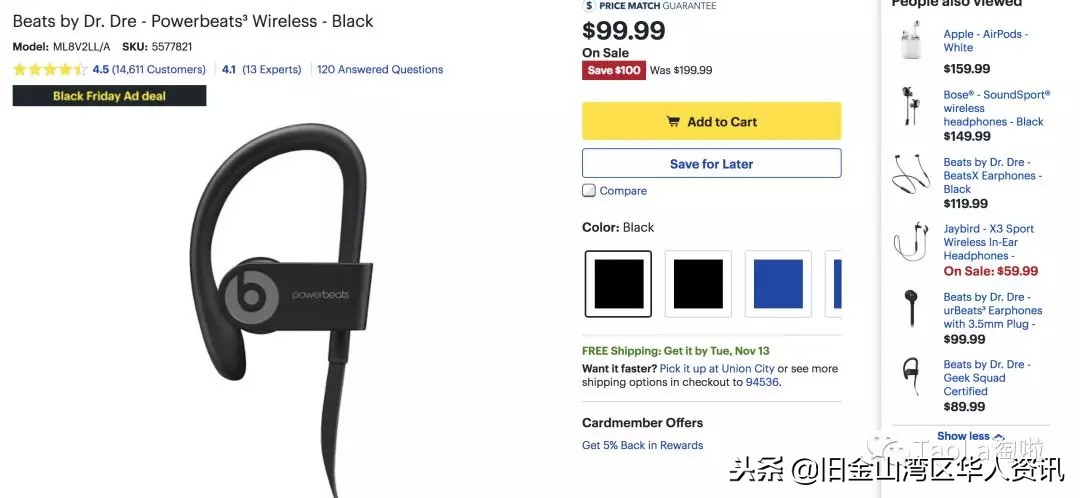Open the 13 Experts reviews link
The height and width of the screenshot is (498, 1080).
coord(272,70)
